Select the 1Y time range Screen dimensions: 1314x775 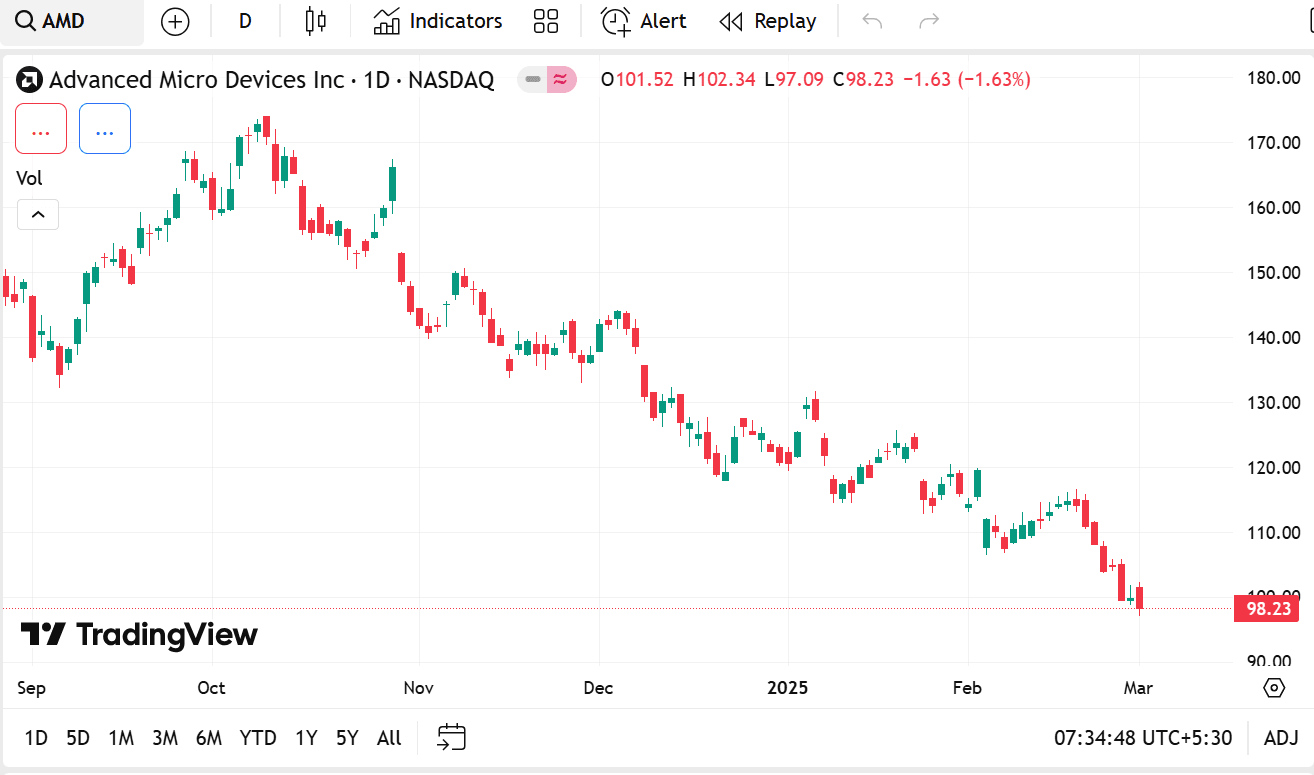point(306,739)
